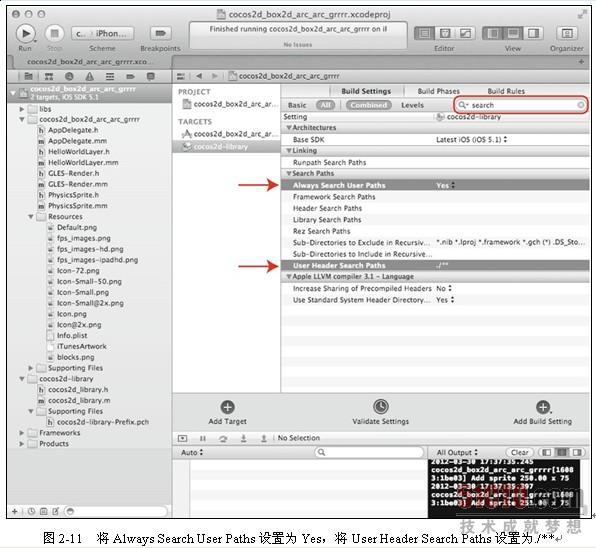Open the Auto variables view dropdown
Screen dimensions: 596x548
tap(192, 453)
